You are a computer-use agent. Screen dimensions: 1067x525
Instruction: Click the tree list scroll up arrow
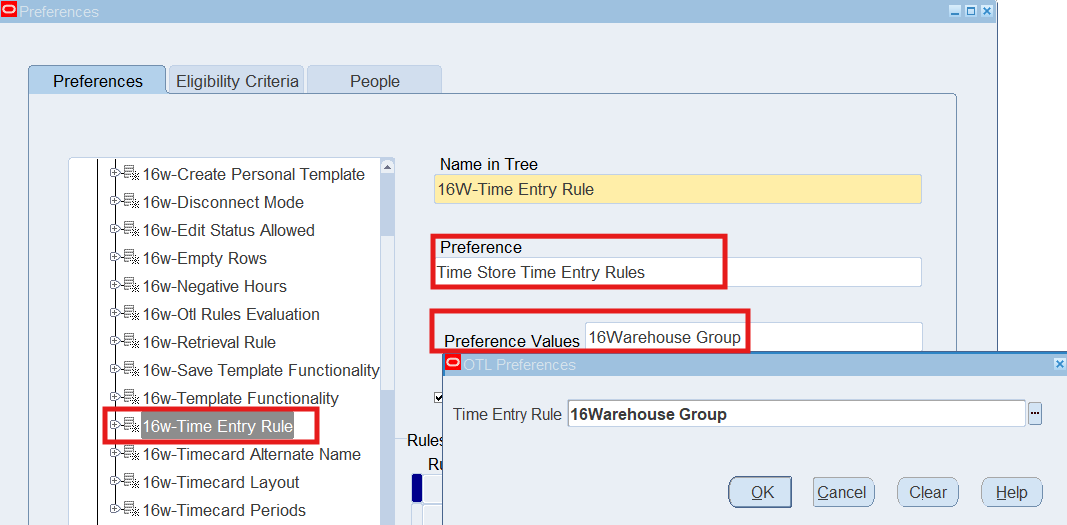tap(388, 166)
